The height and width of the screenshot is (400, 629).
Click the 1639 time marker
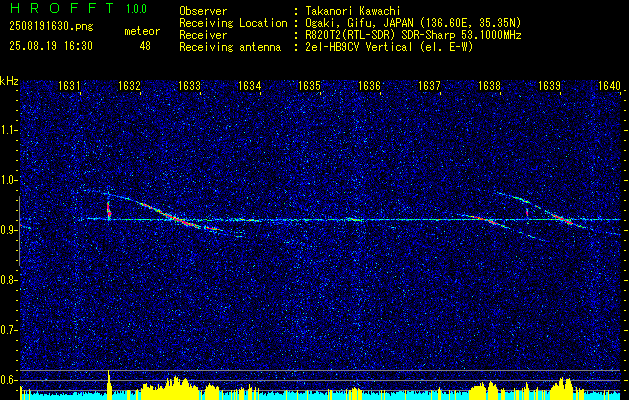coord(549,86)
